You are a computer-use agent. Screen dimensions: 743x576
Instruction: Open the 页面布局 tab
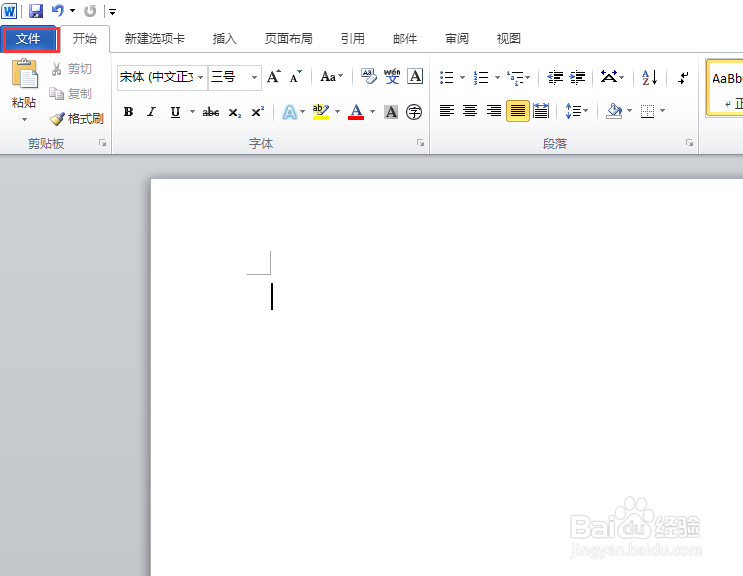(x=289, y=39)
